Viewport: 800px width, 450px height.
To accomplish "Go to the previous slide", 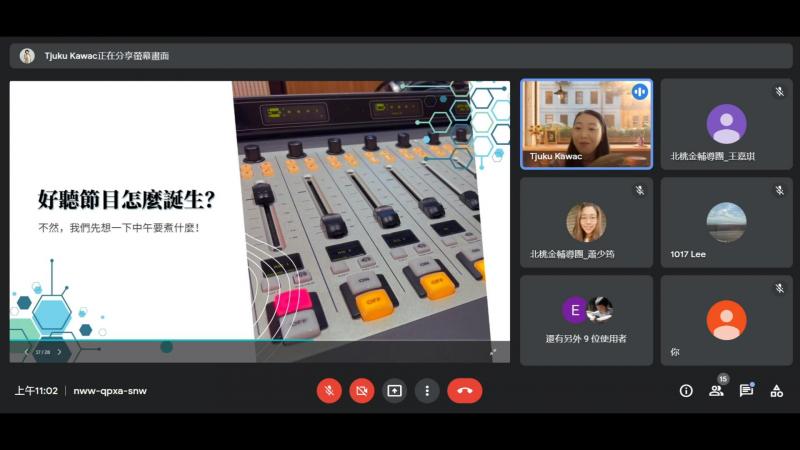I will (26, 352).
